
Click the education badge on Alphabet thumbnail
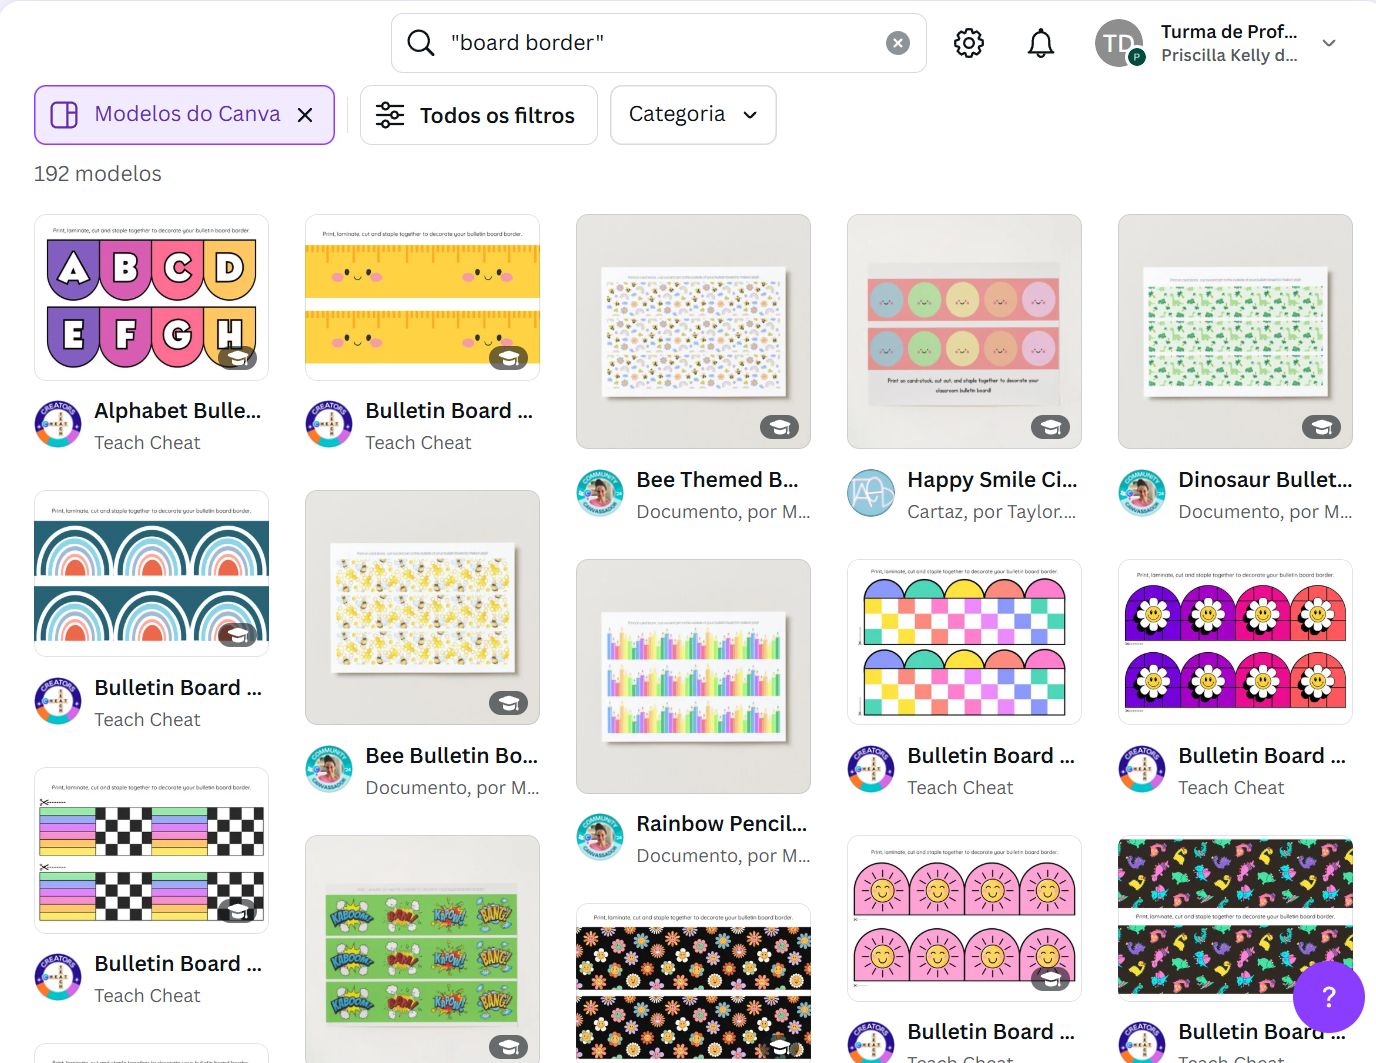[x=238, y=358]
